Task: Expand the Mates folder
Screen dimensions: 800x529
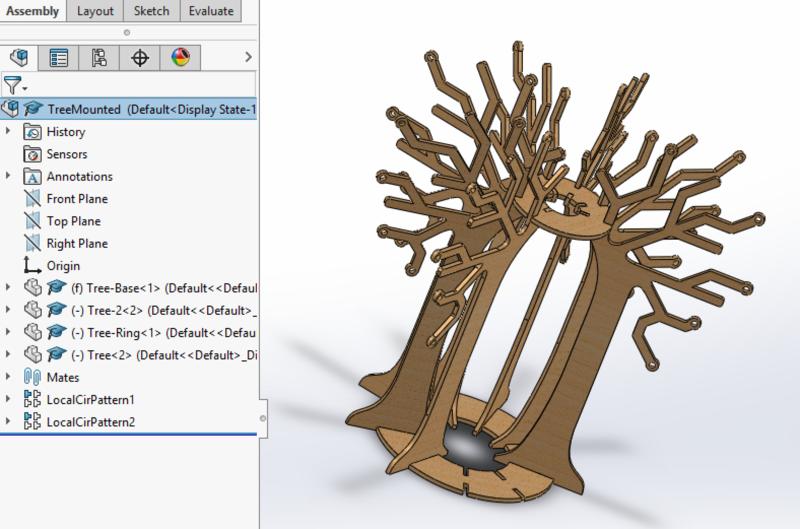Action: coord(8,376)
